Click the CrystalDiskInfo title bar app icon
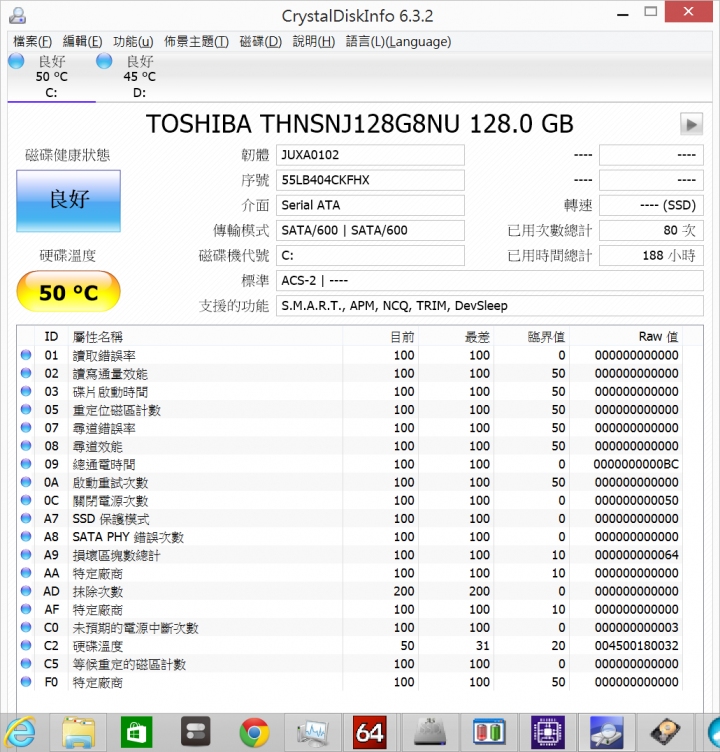This screenshot has height=752, width=720. pyautogui.click(x=17, y=15)
